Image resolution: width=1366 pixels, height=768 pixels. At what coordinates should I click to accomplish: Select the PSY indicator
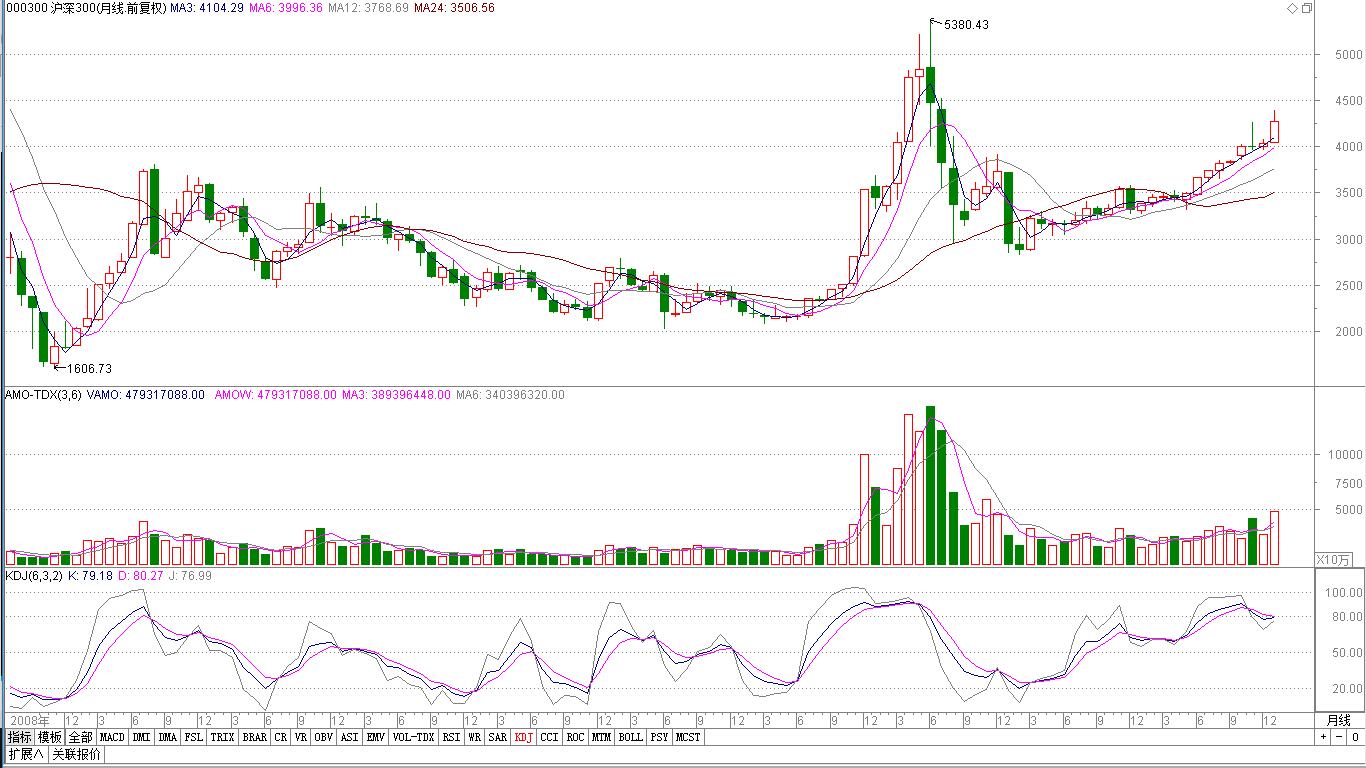click(x=659, y=737)
